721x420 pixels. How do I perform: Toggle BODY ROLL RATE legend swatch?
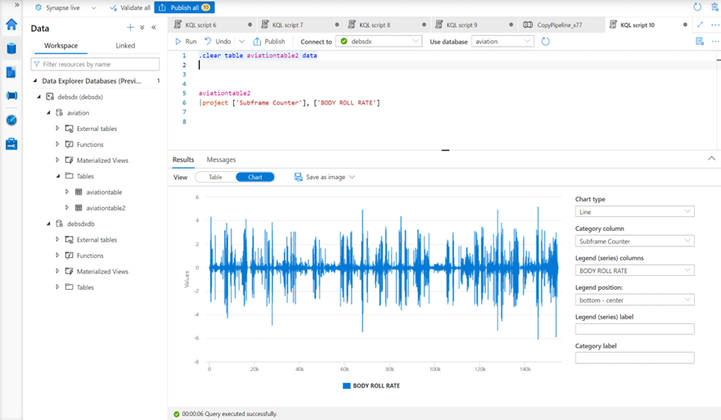coord(347,385)
